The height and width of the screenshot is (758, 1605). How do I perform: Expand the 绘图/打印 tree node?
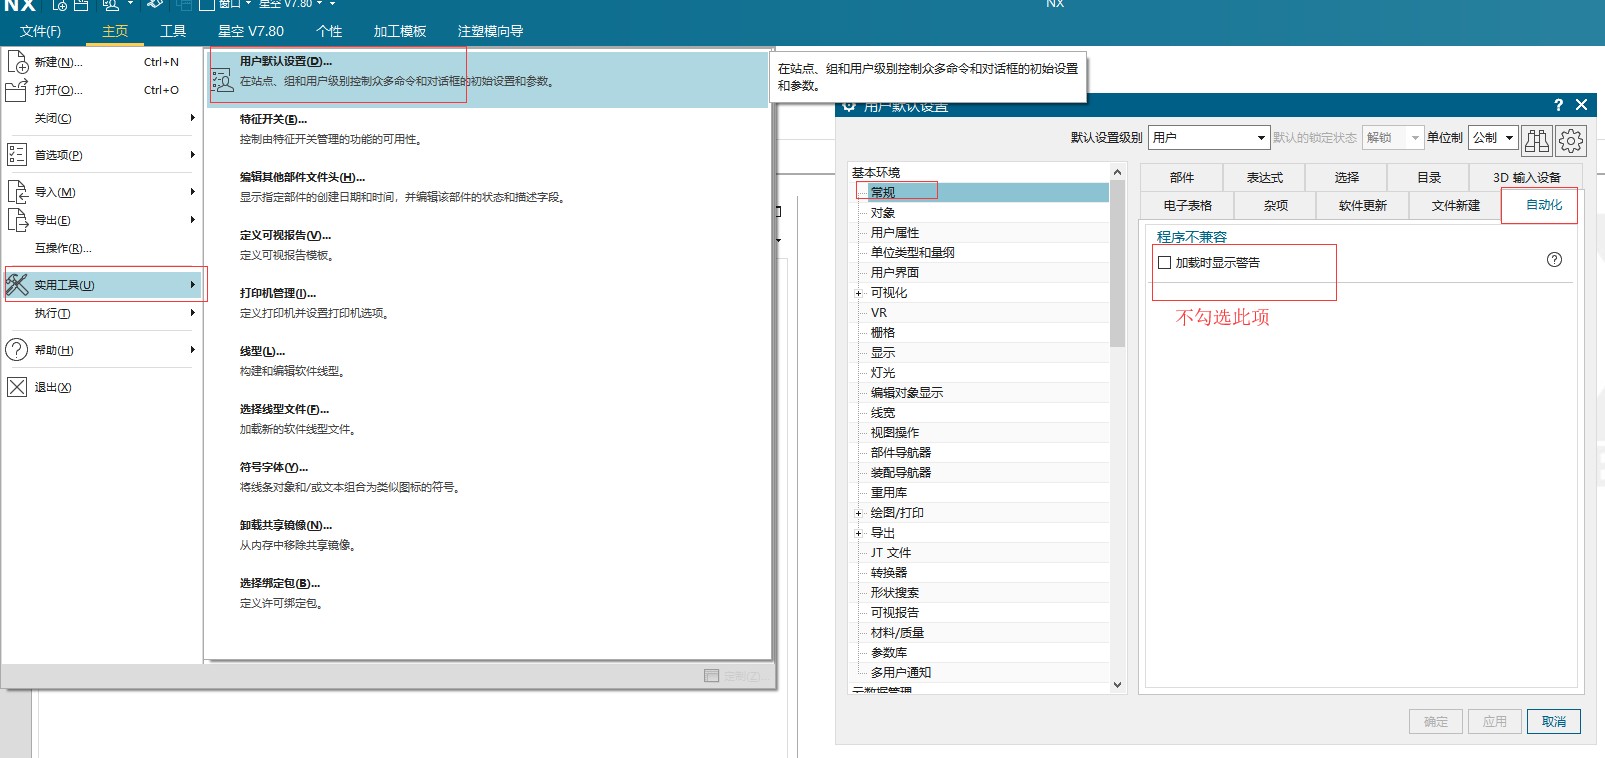pos(858,513)
